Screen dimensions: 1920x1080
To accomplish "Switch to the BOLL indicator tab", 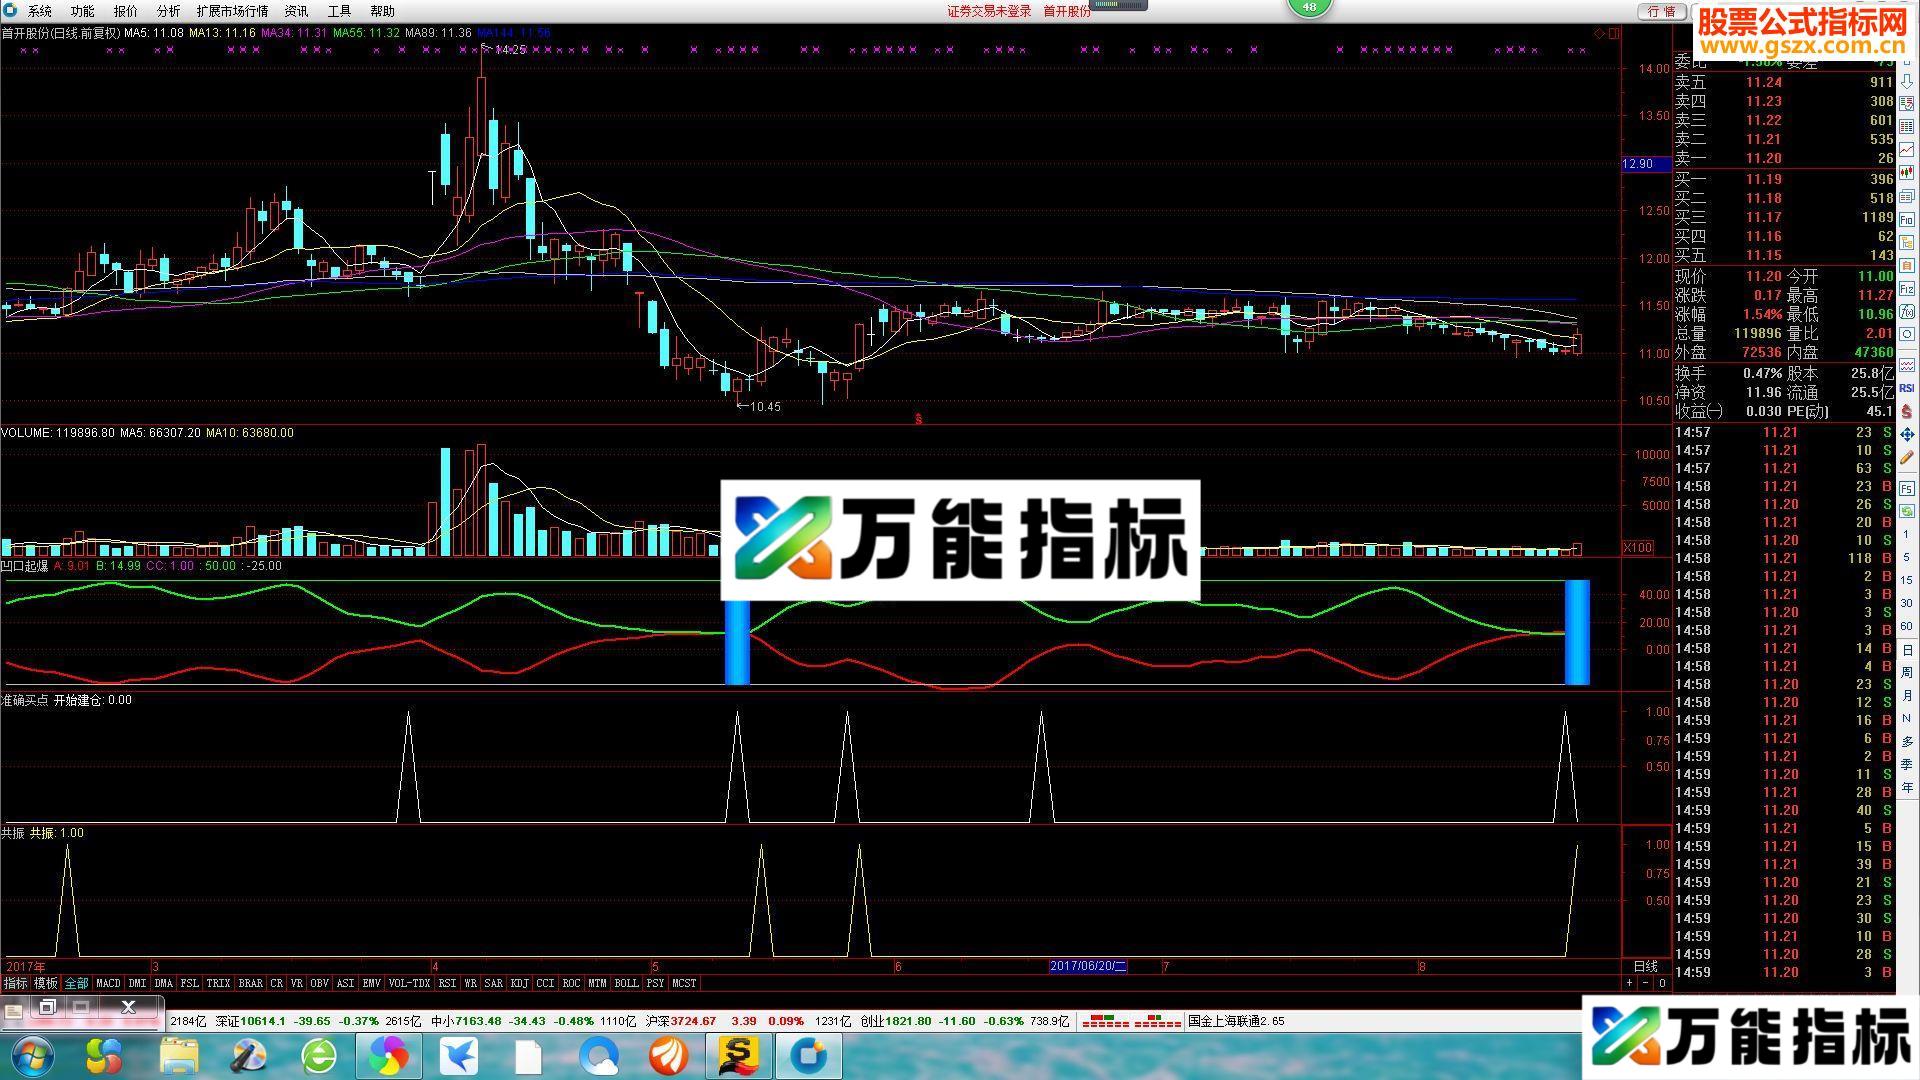I will click(x=627, y=983).
